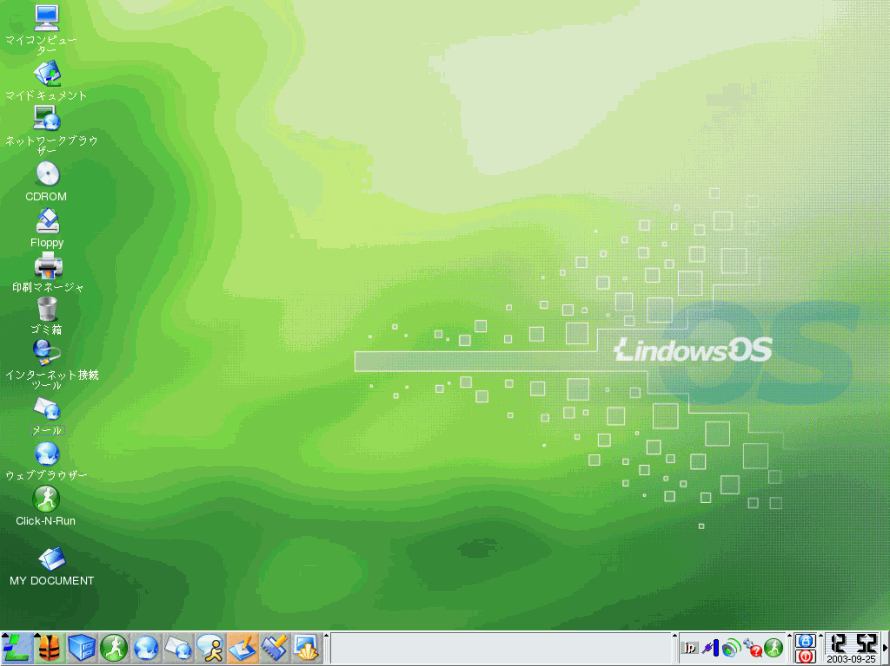Screen dimensions: 890x666
Task: Click the red logout power button
Action: (x=805, y=657)
